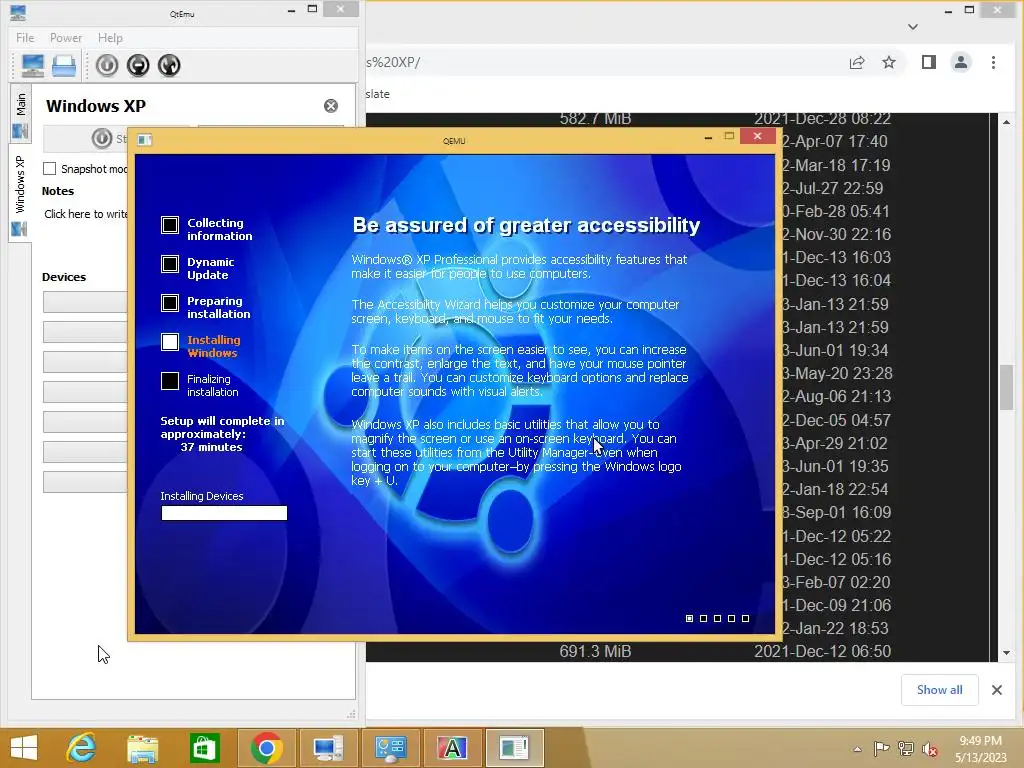Image resolution: width=1024 pixels, height=768 pixels.
Task: Select the Windows XP vertical tab
Action: [x=20, y=191]
